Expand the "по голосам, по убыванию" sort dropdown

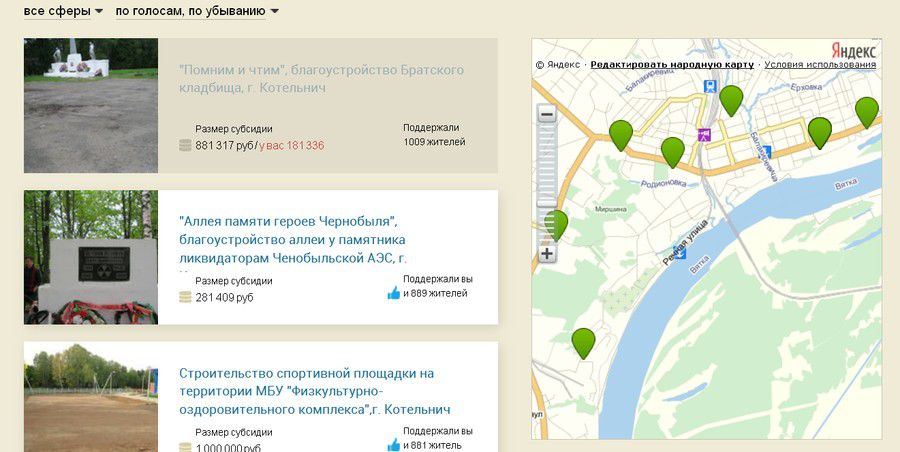[x=197, y=12]
